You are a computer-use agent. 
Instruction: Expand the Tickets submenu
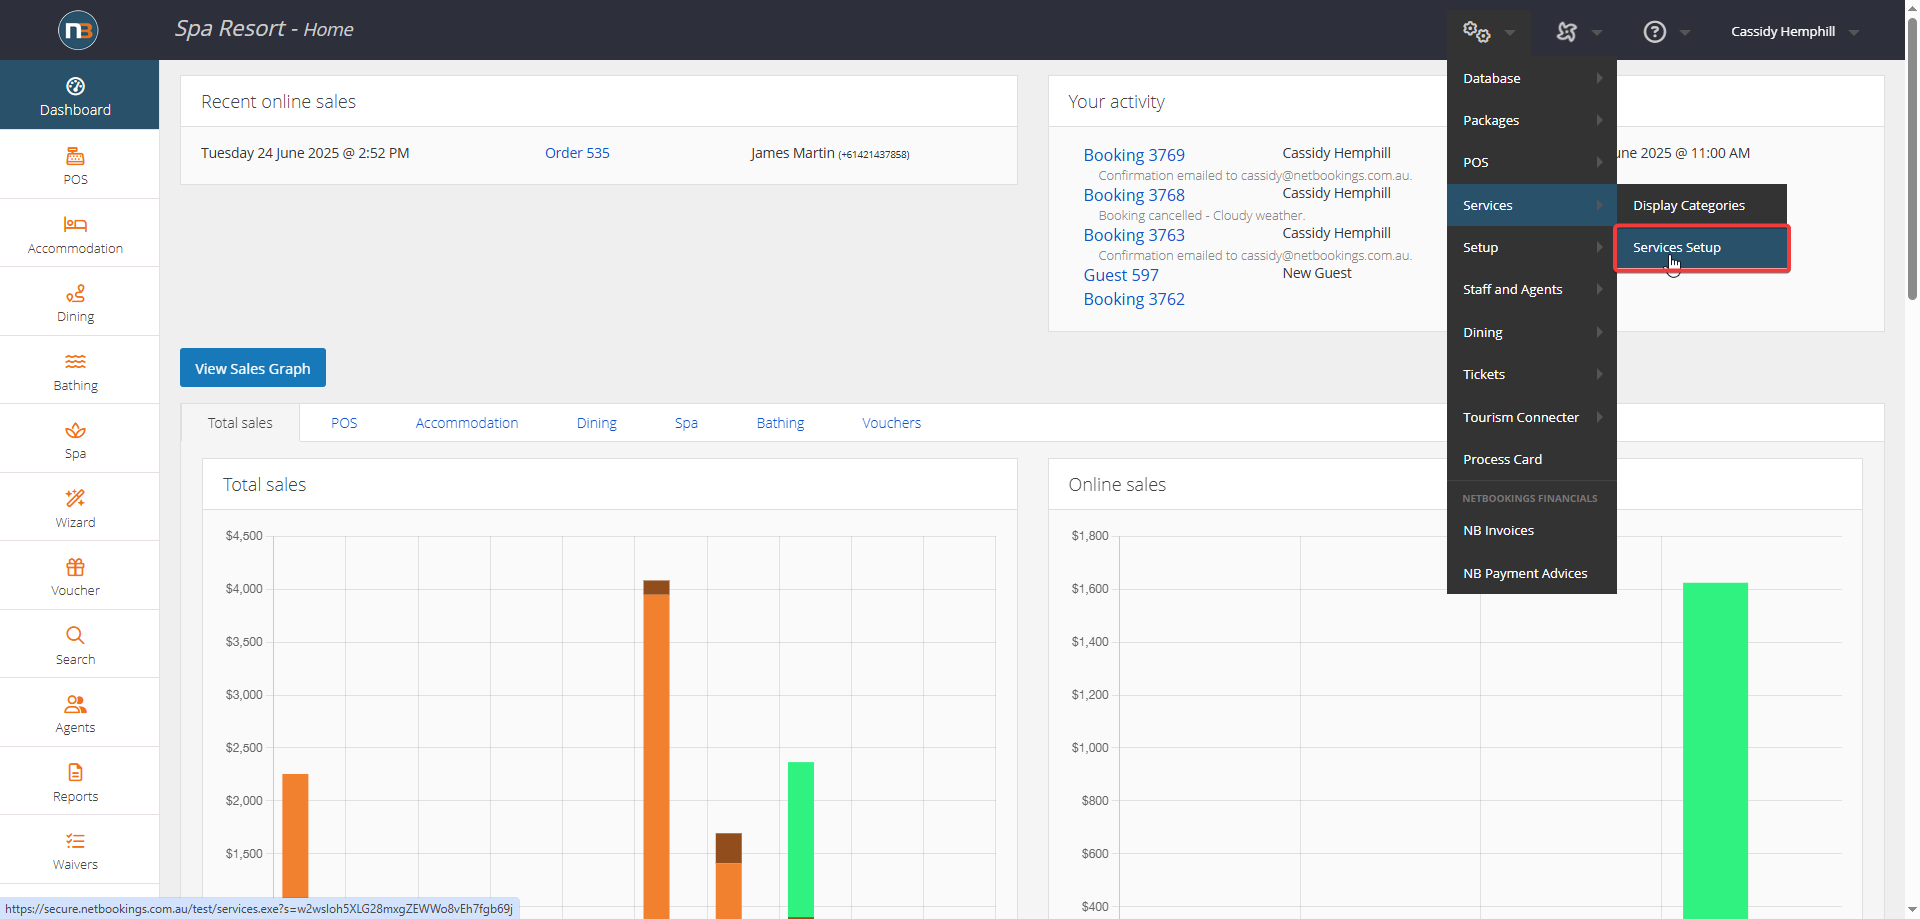[x=1532, y=374]
